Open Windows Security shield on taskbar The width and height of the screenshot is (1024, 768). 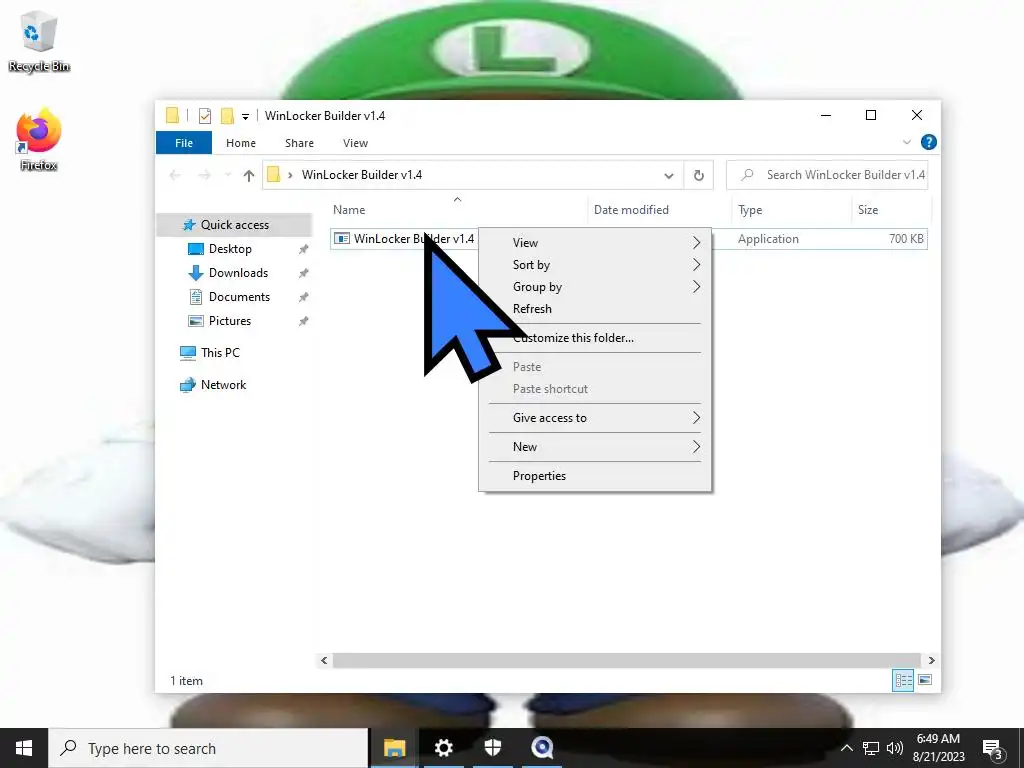[493, 748]
